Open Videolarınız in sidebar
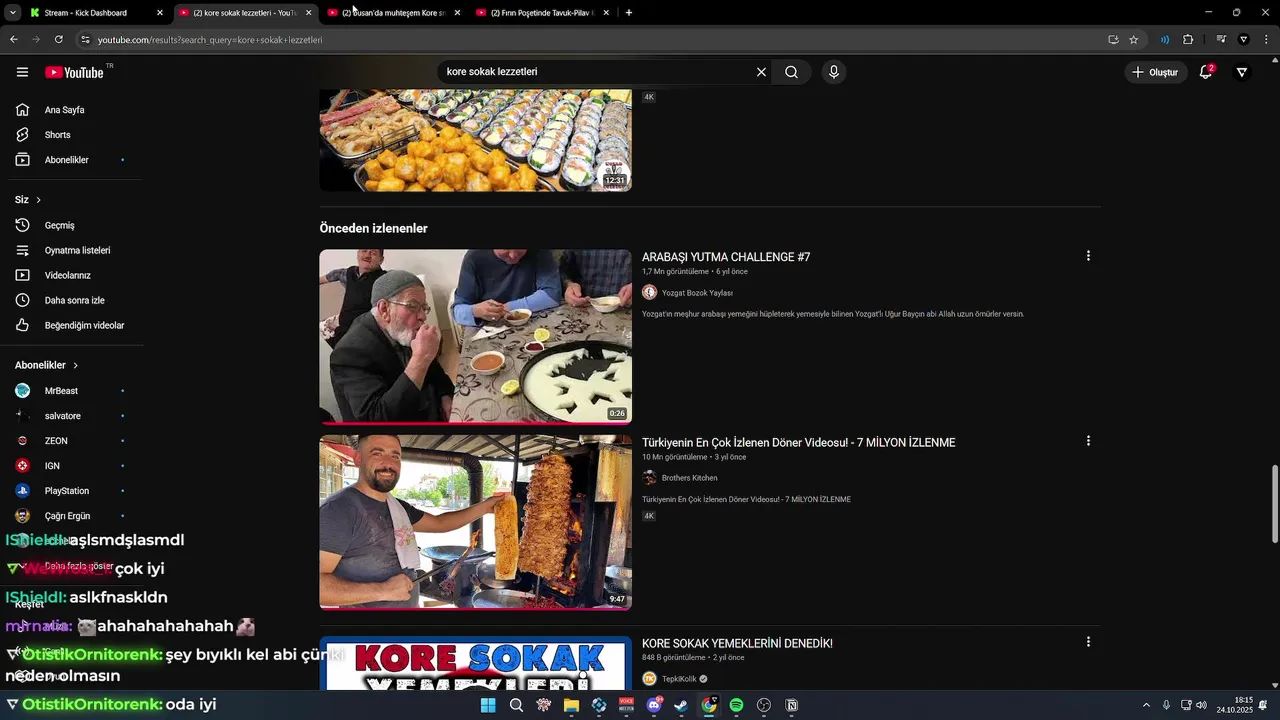1280x720 pixels. pos(65,275)
